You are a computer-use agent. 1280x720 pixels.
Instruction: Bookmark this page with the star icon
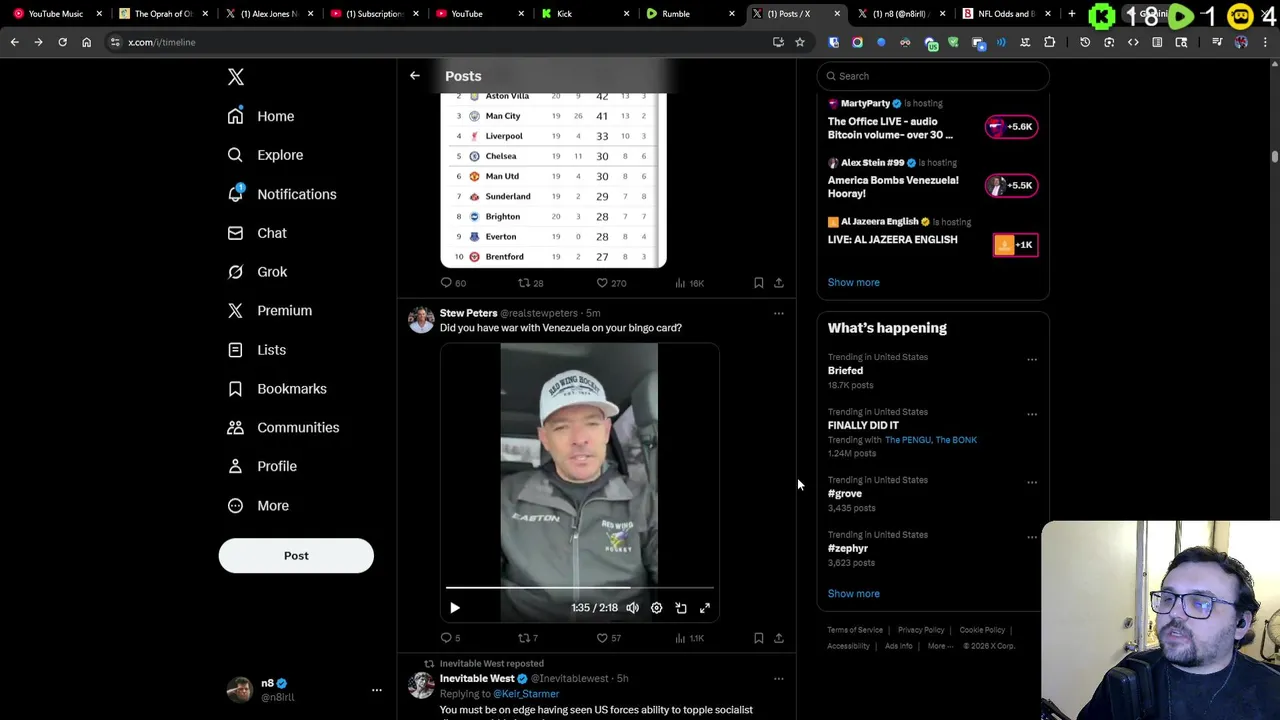click(799, 42)
